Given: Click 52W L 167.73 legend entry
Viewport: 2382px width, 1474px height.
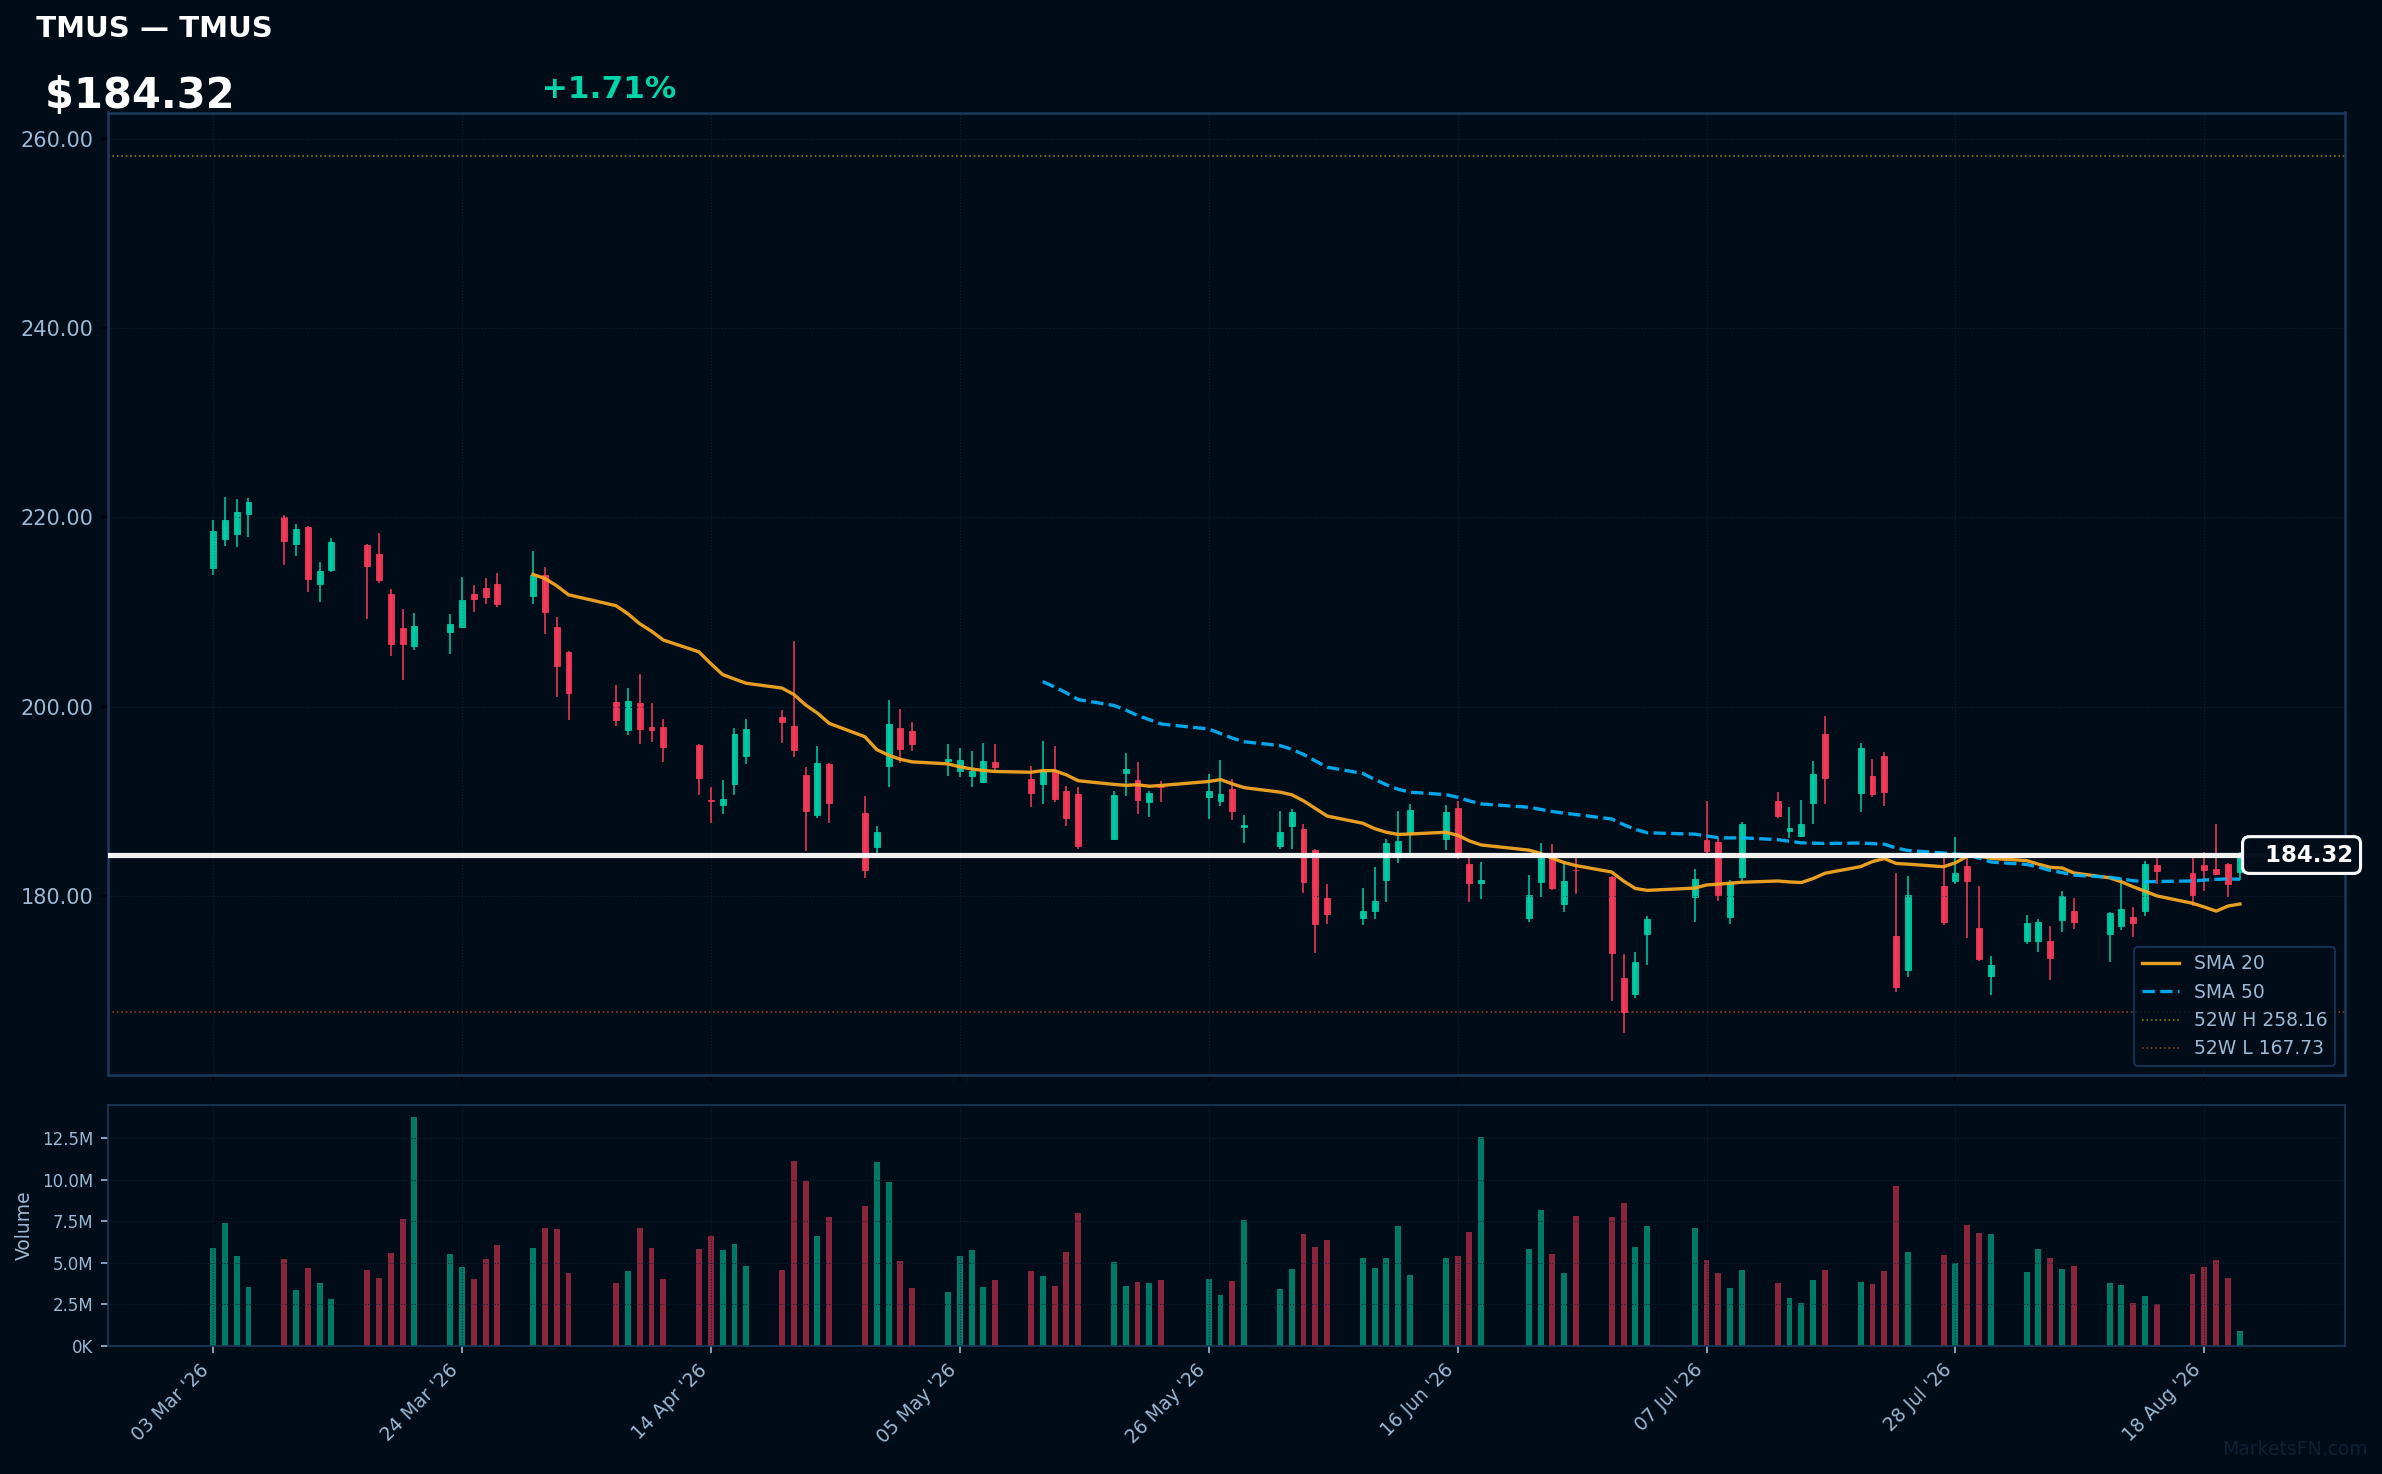Looking at the screenshot, I should click(x=2233, y=1047).
